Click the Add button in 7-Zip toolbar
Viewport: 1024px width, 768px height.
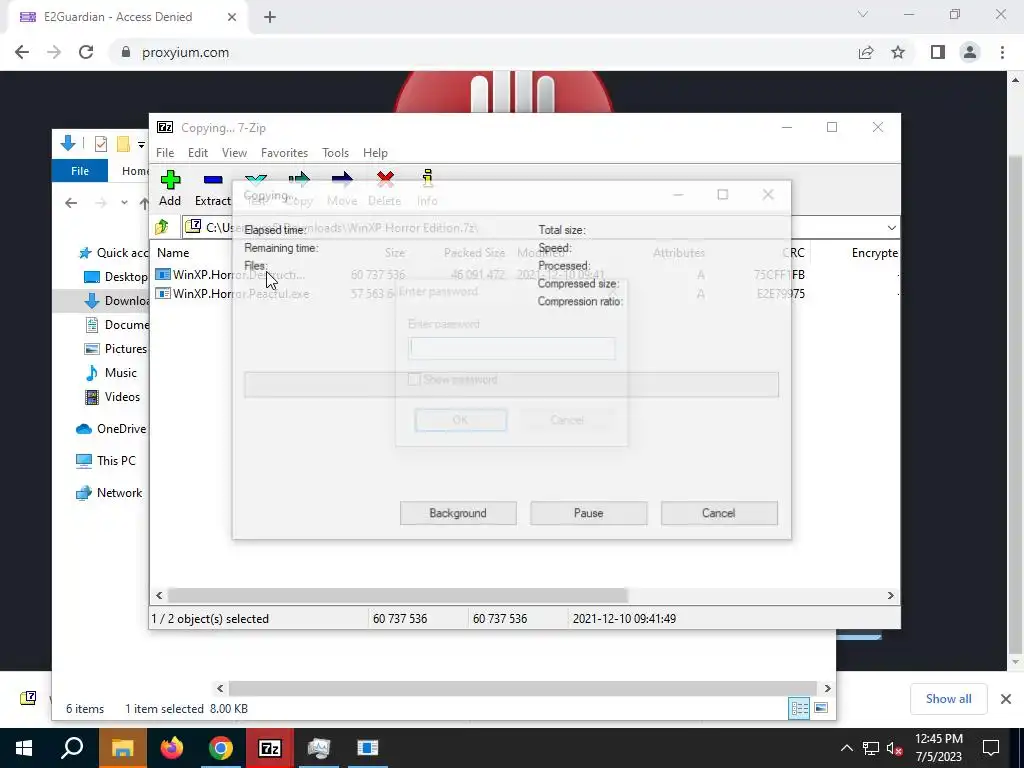pyautogui.click(x=170, y=188)
